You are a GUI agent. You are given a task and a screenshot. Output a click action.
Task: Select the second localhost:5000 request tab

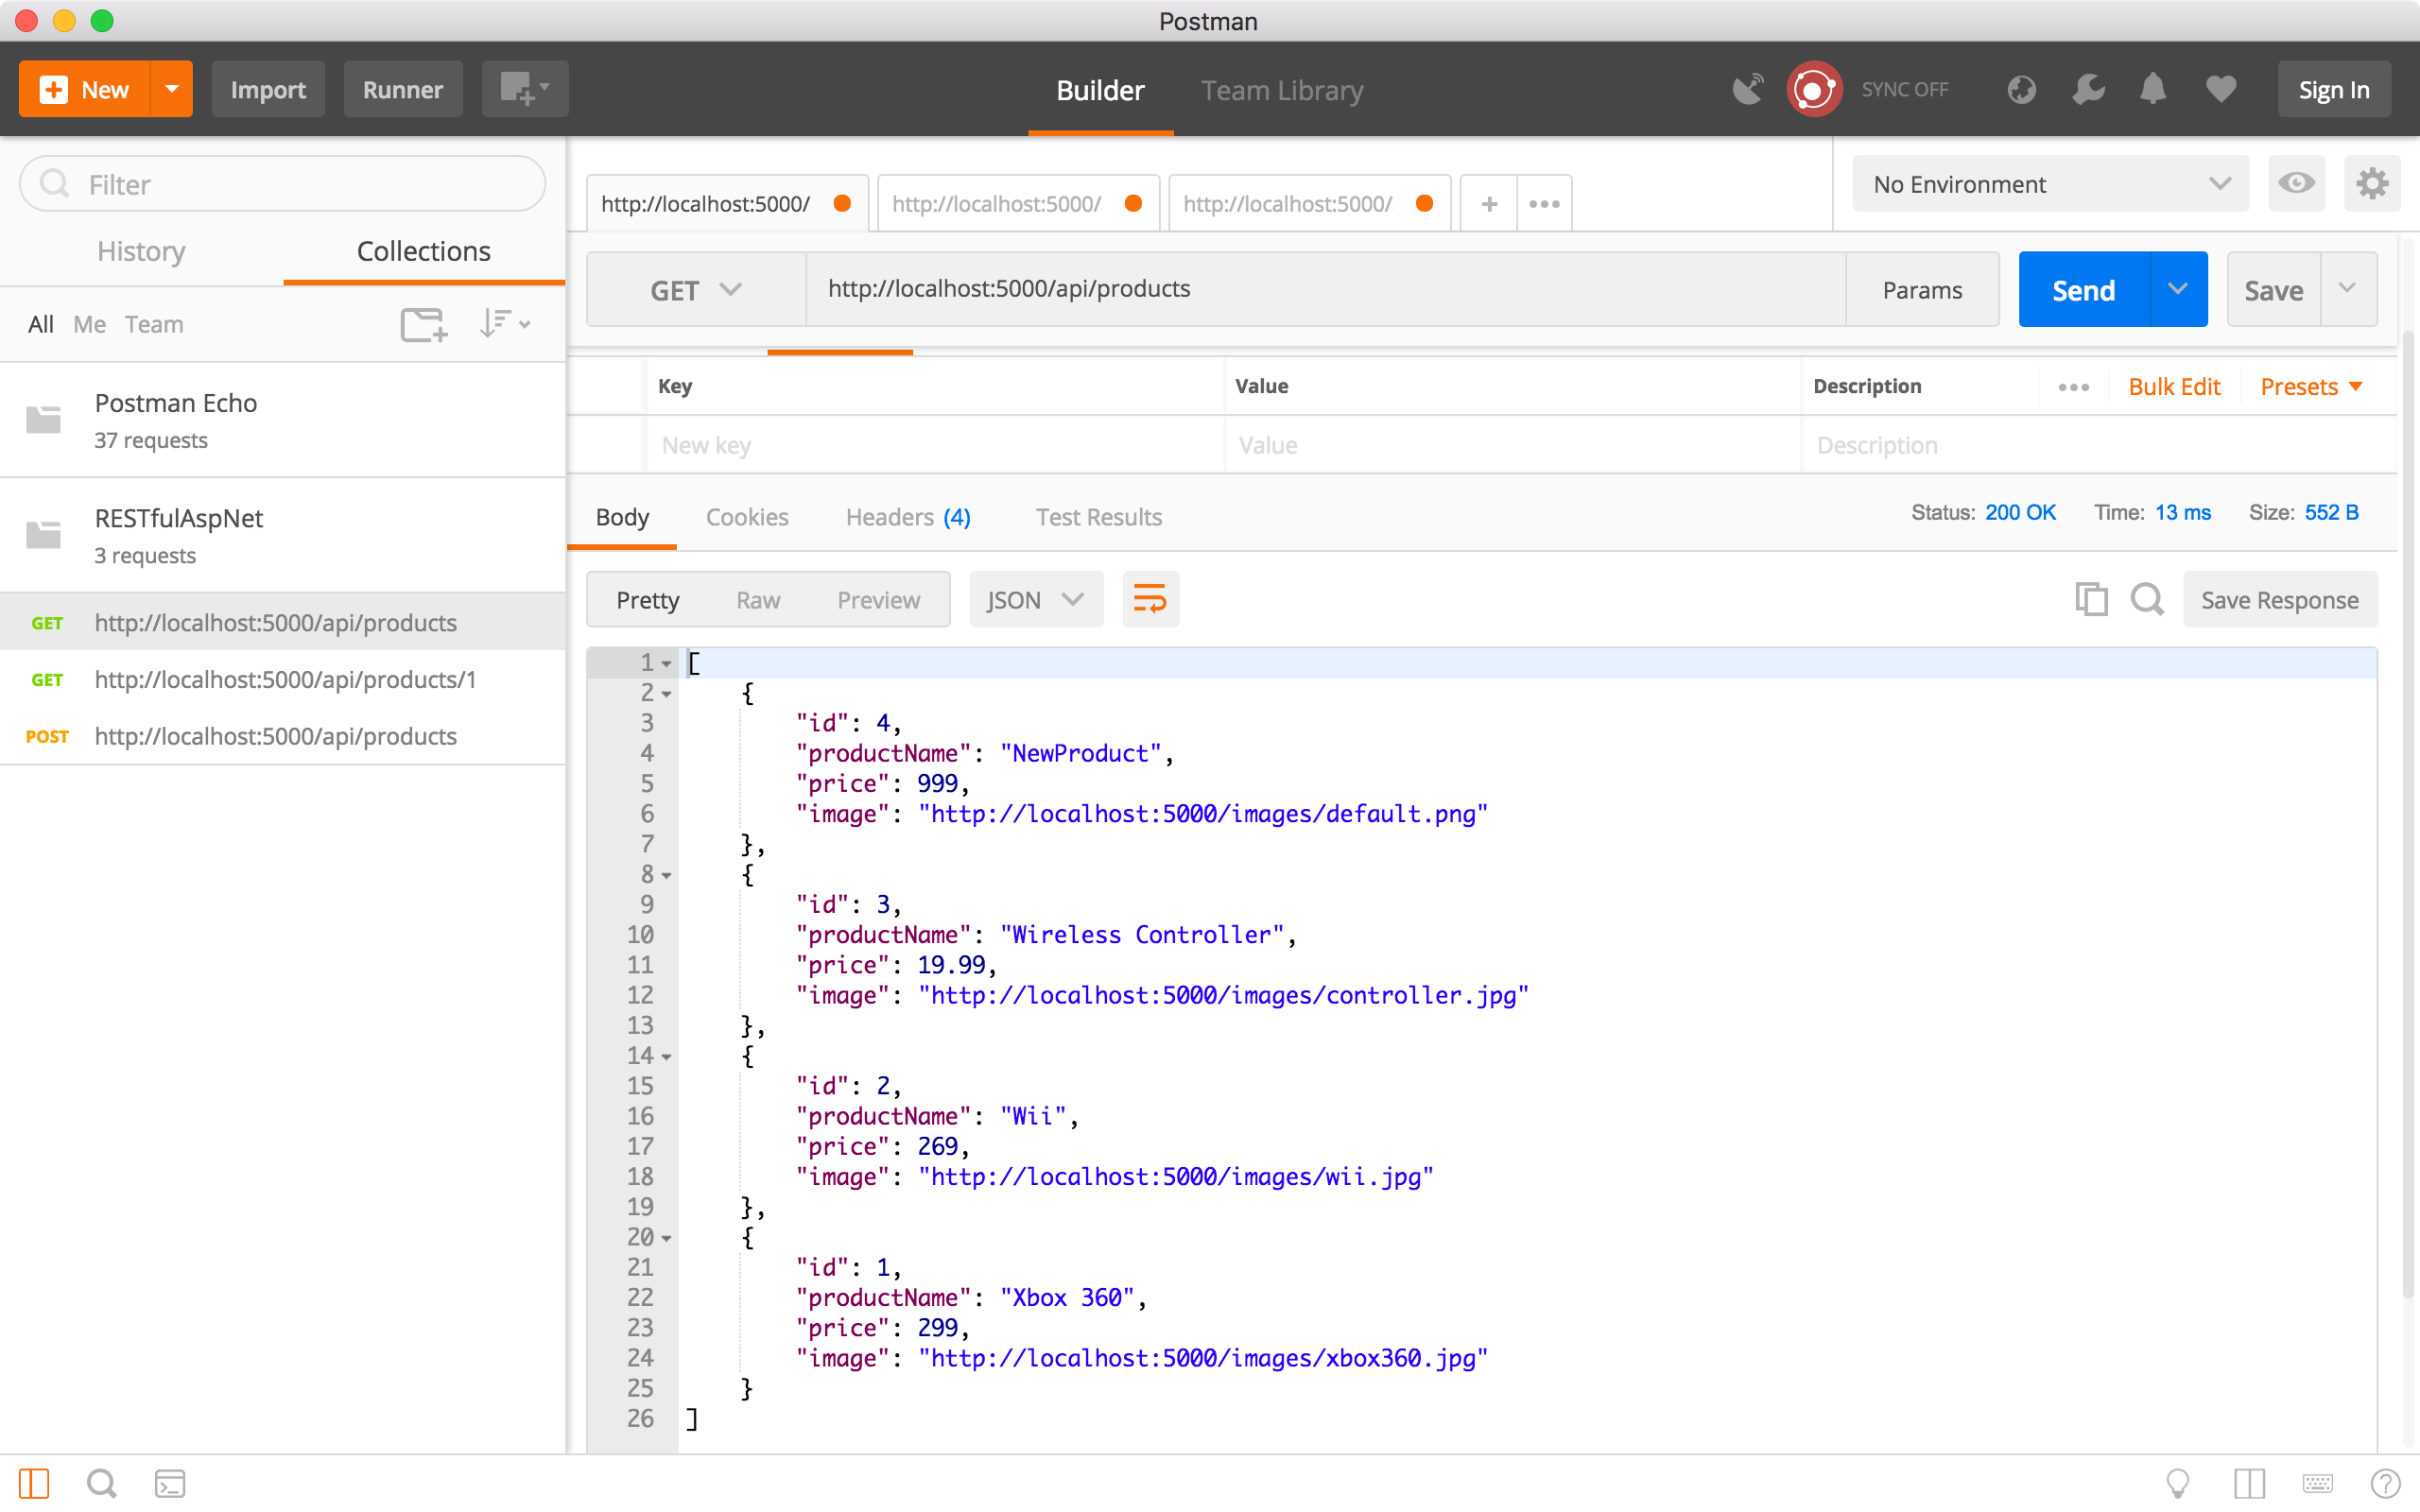1018,203
